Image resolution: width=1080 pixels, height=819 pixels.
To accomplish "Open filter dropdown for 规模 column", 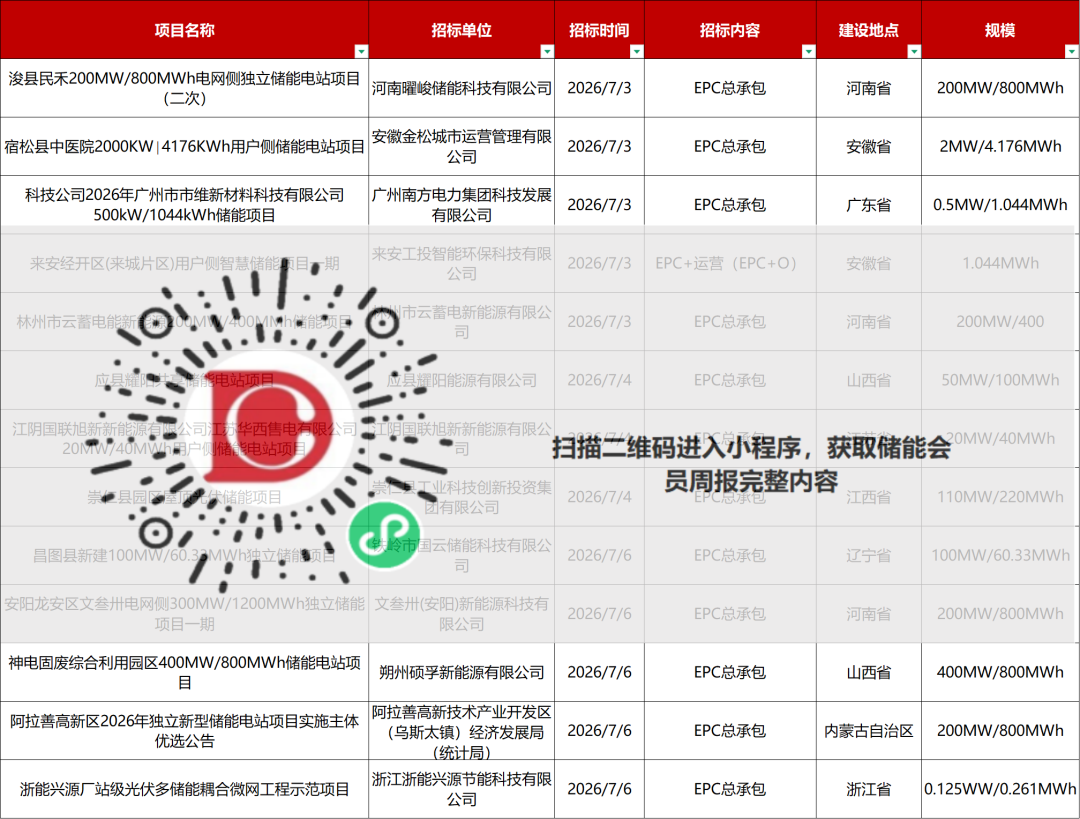I will click(1071, 52).
